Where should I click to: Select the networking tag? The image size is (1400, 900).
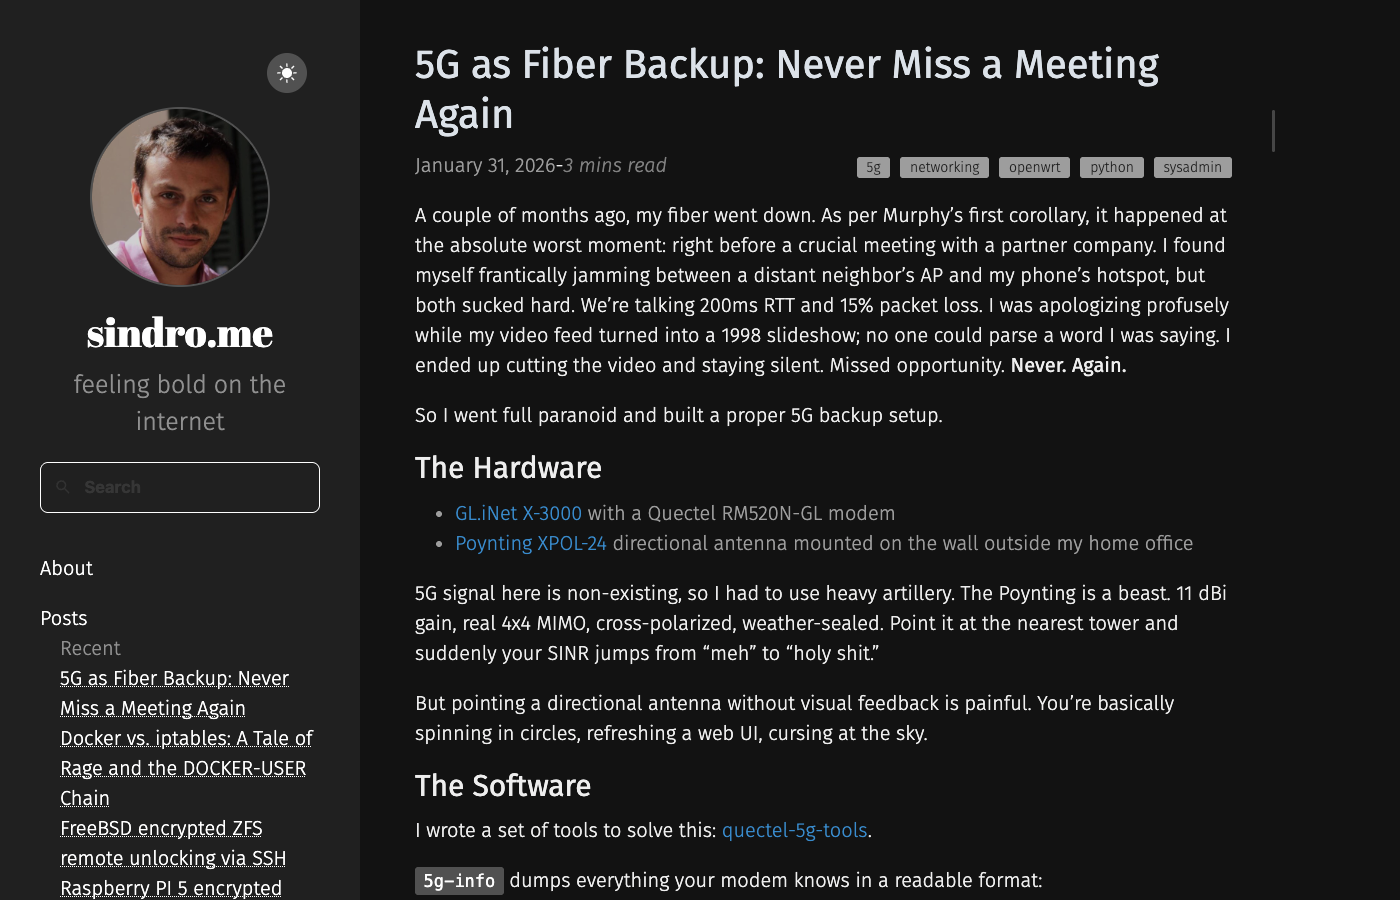(x=944, y=168)
